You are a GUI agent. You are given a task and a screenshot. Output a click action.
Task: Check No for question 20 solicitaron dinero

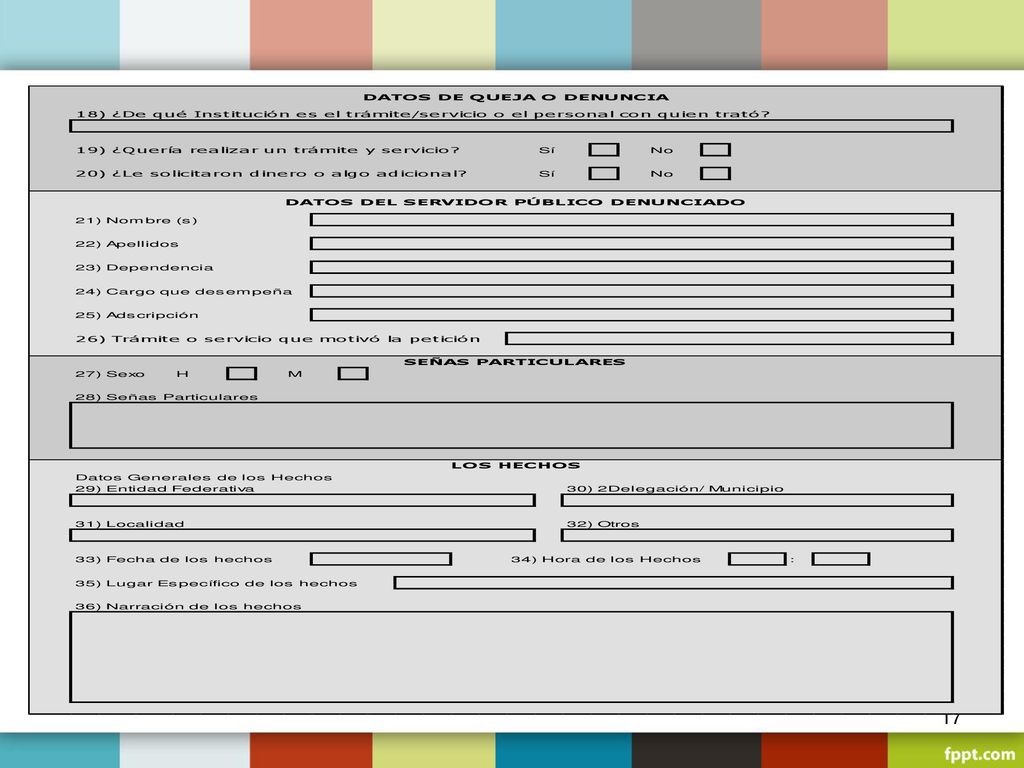tap(715, 173)
